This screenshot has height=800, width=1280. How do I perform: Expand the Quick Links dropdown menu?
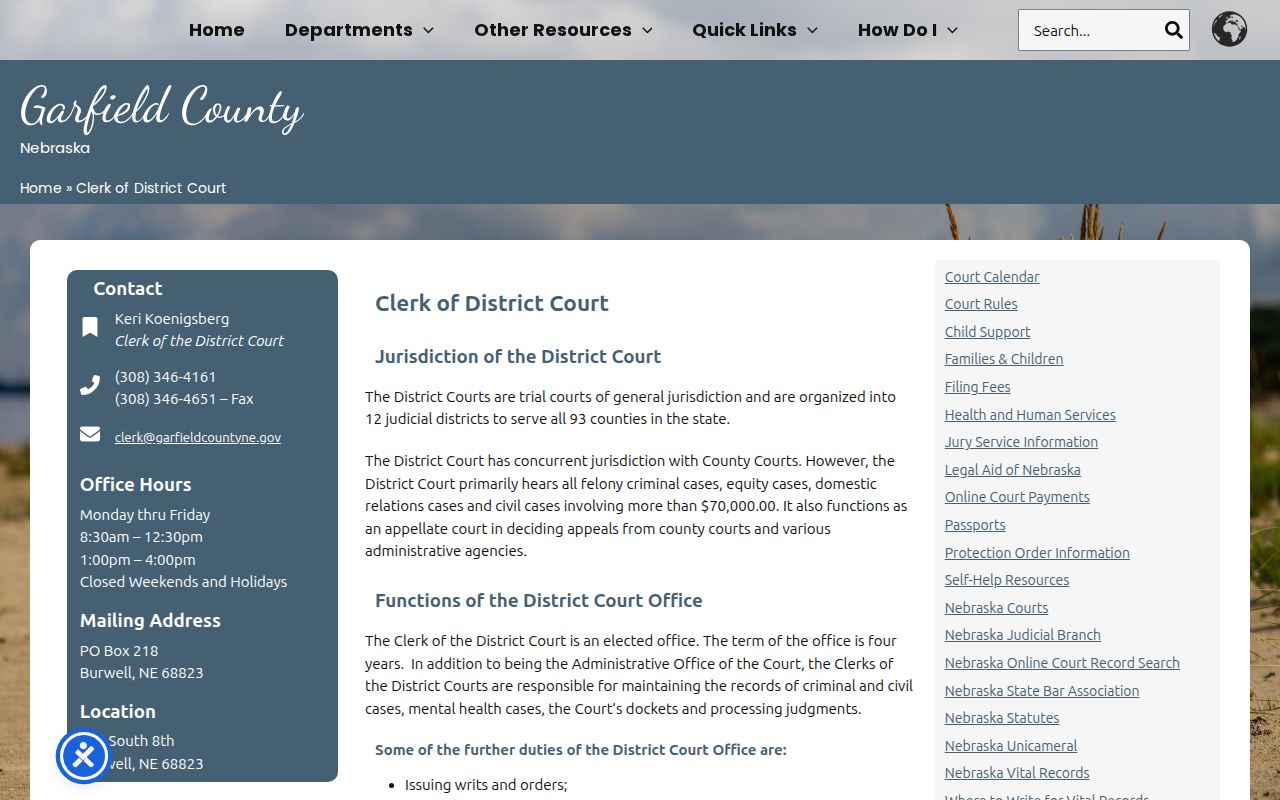coord(755,30)
